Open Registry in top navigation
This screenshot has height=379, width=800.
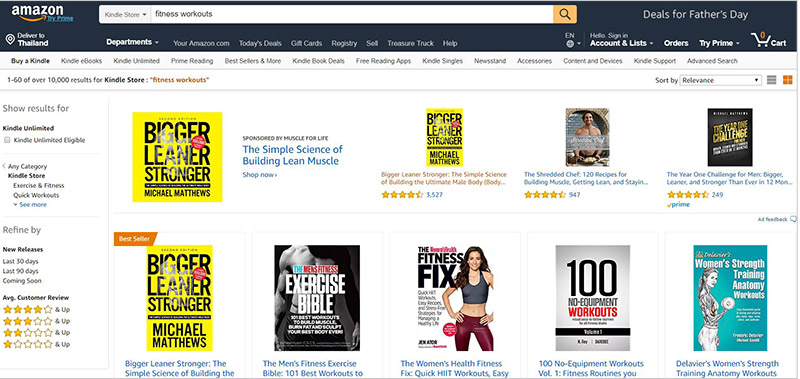[344, 43]
